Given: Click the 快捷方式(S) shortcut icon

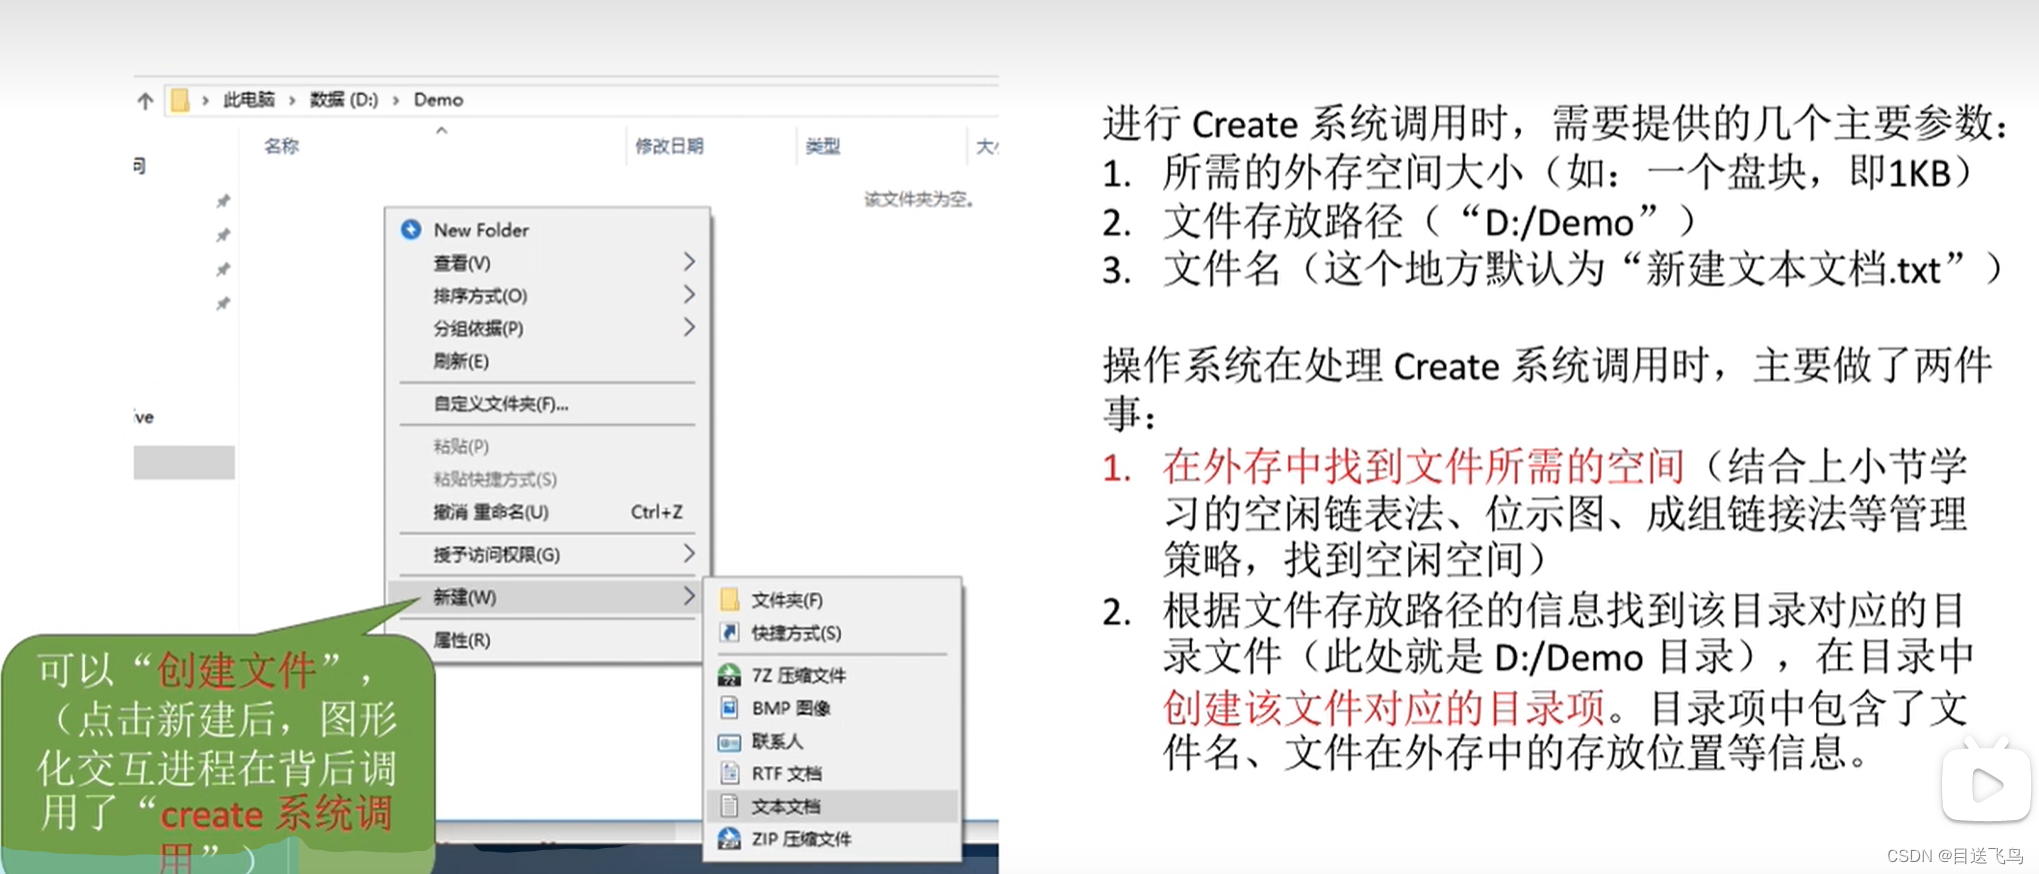Looking at the screenshot, I should (x=729, y=632).
